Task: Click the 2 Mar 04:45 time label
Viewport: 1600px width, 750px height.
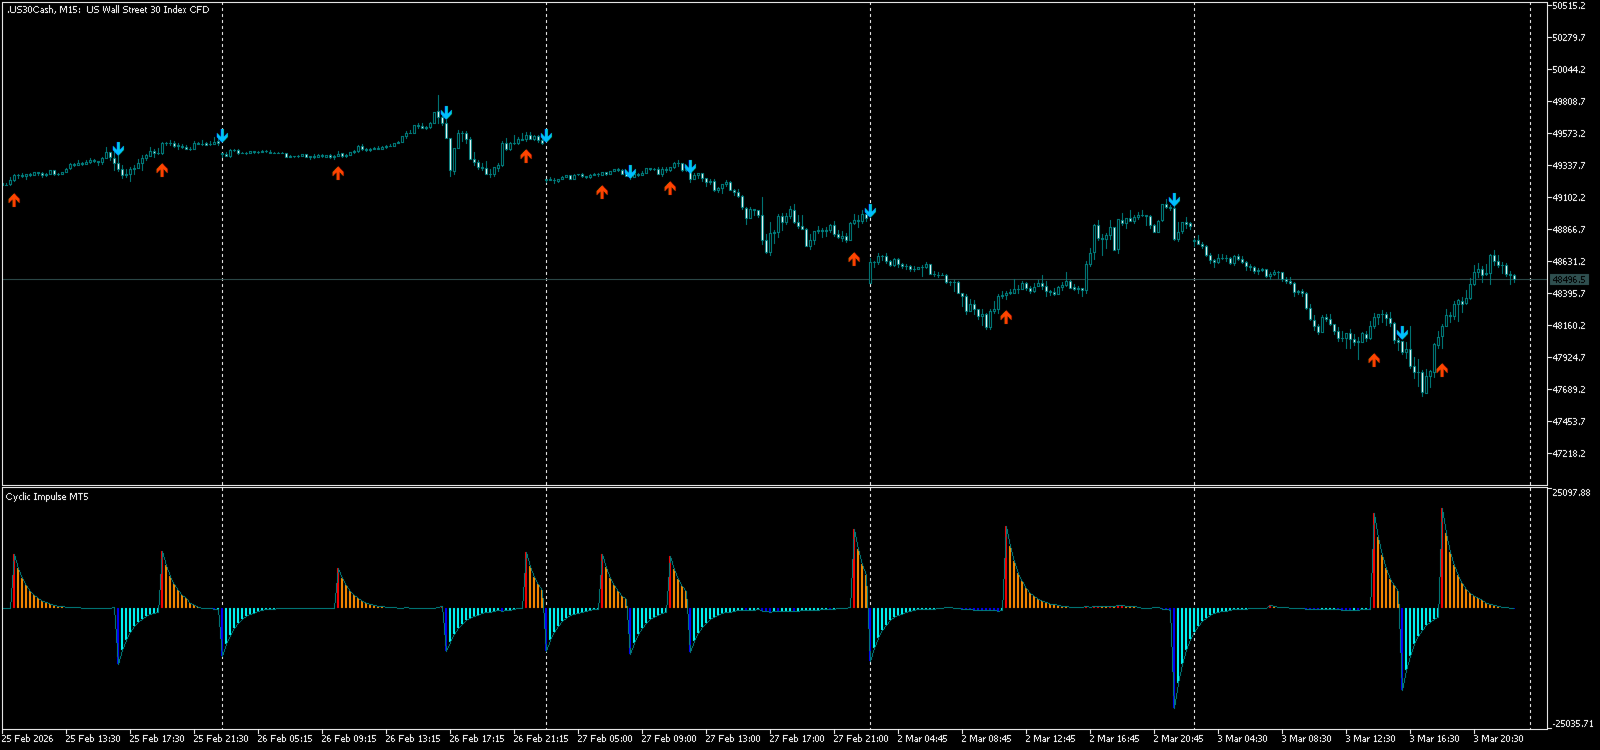Action: pyautogui.click(x=922, y=739)
